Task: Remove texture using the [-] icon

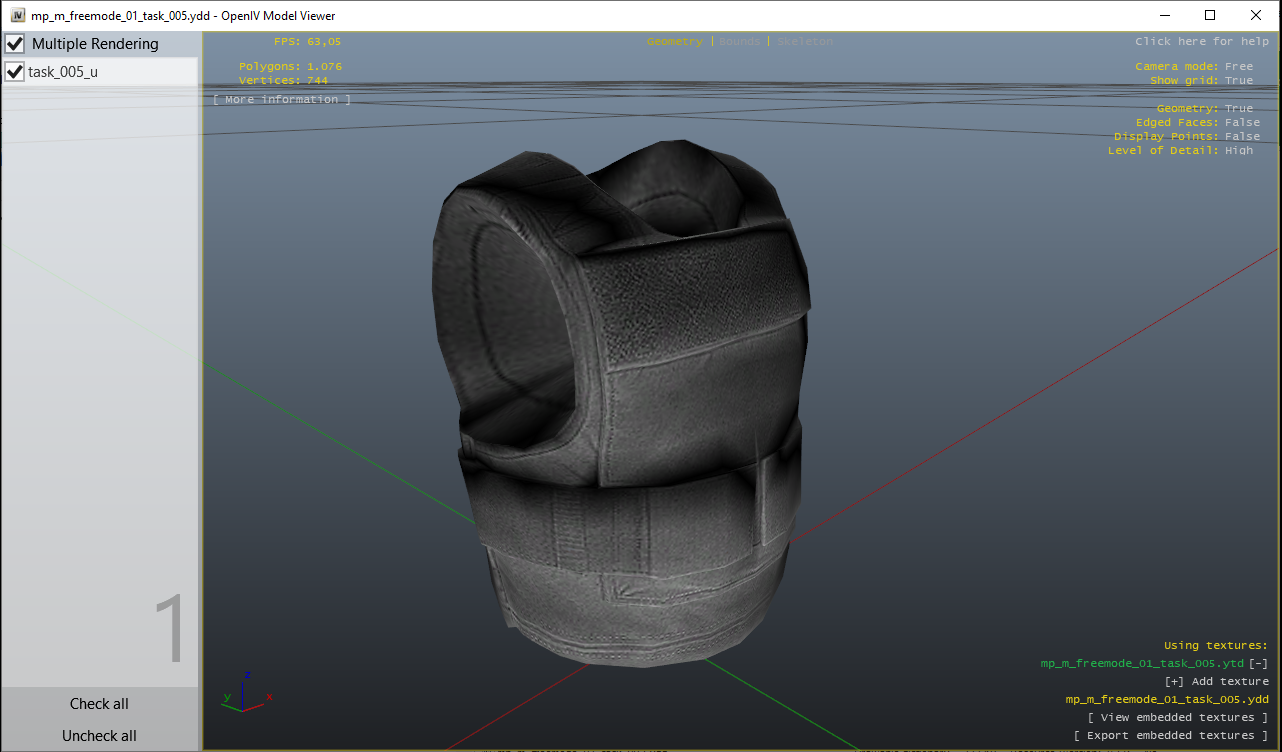Action: click(1258, 662)
